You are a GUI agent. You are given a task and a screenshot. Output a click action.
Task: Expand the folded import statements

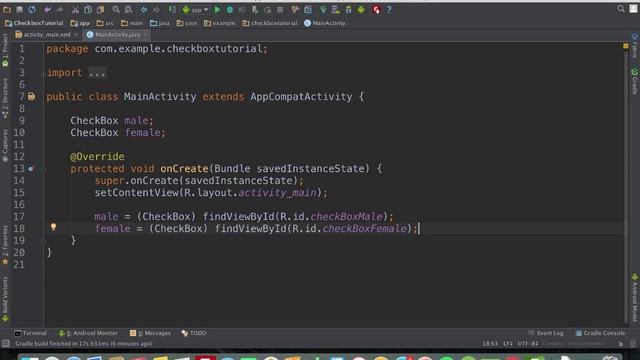pyautogui.click(x=97, y=73)
